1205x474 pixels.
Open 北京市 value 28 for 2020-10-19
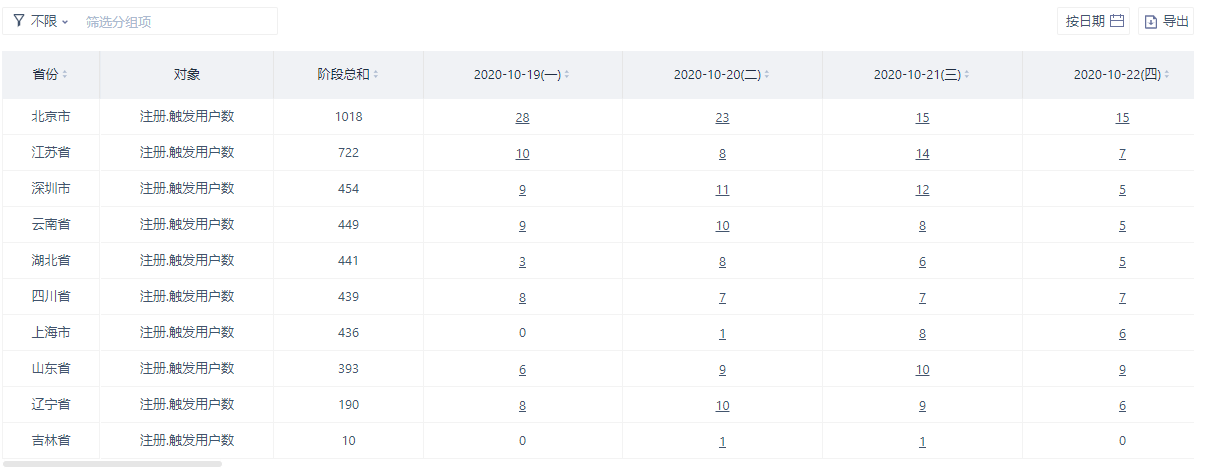pyautogui.click(x=522, y=118)
